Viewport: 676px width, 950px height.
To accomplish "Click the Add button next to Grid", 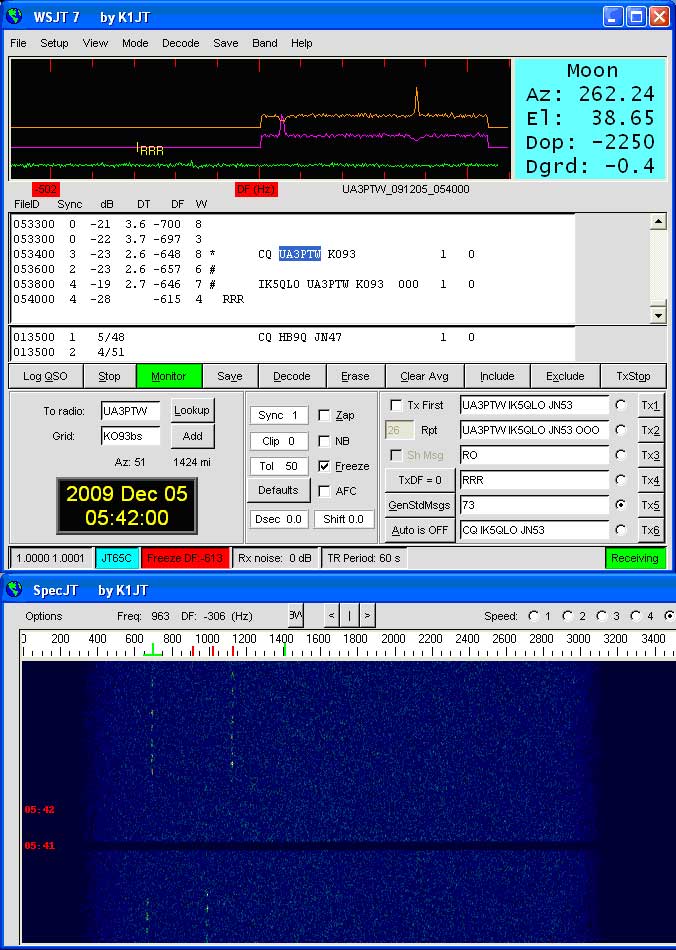I will pyautogui.click(x=192, y=436).
